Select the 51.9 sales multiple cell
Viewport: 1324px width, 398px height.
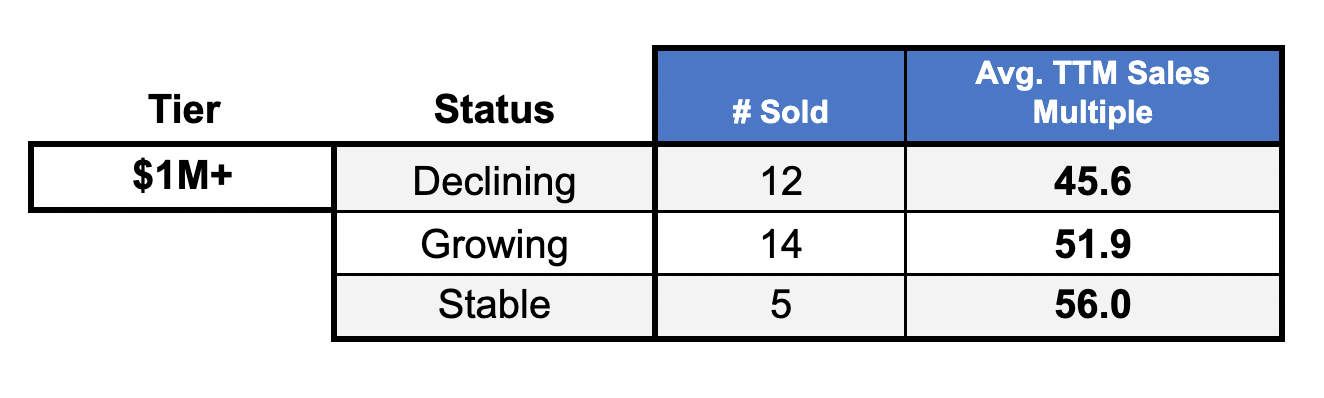(1093, 243)
